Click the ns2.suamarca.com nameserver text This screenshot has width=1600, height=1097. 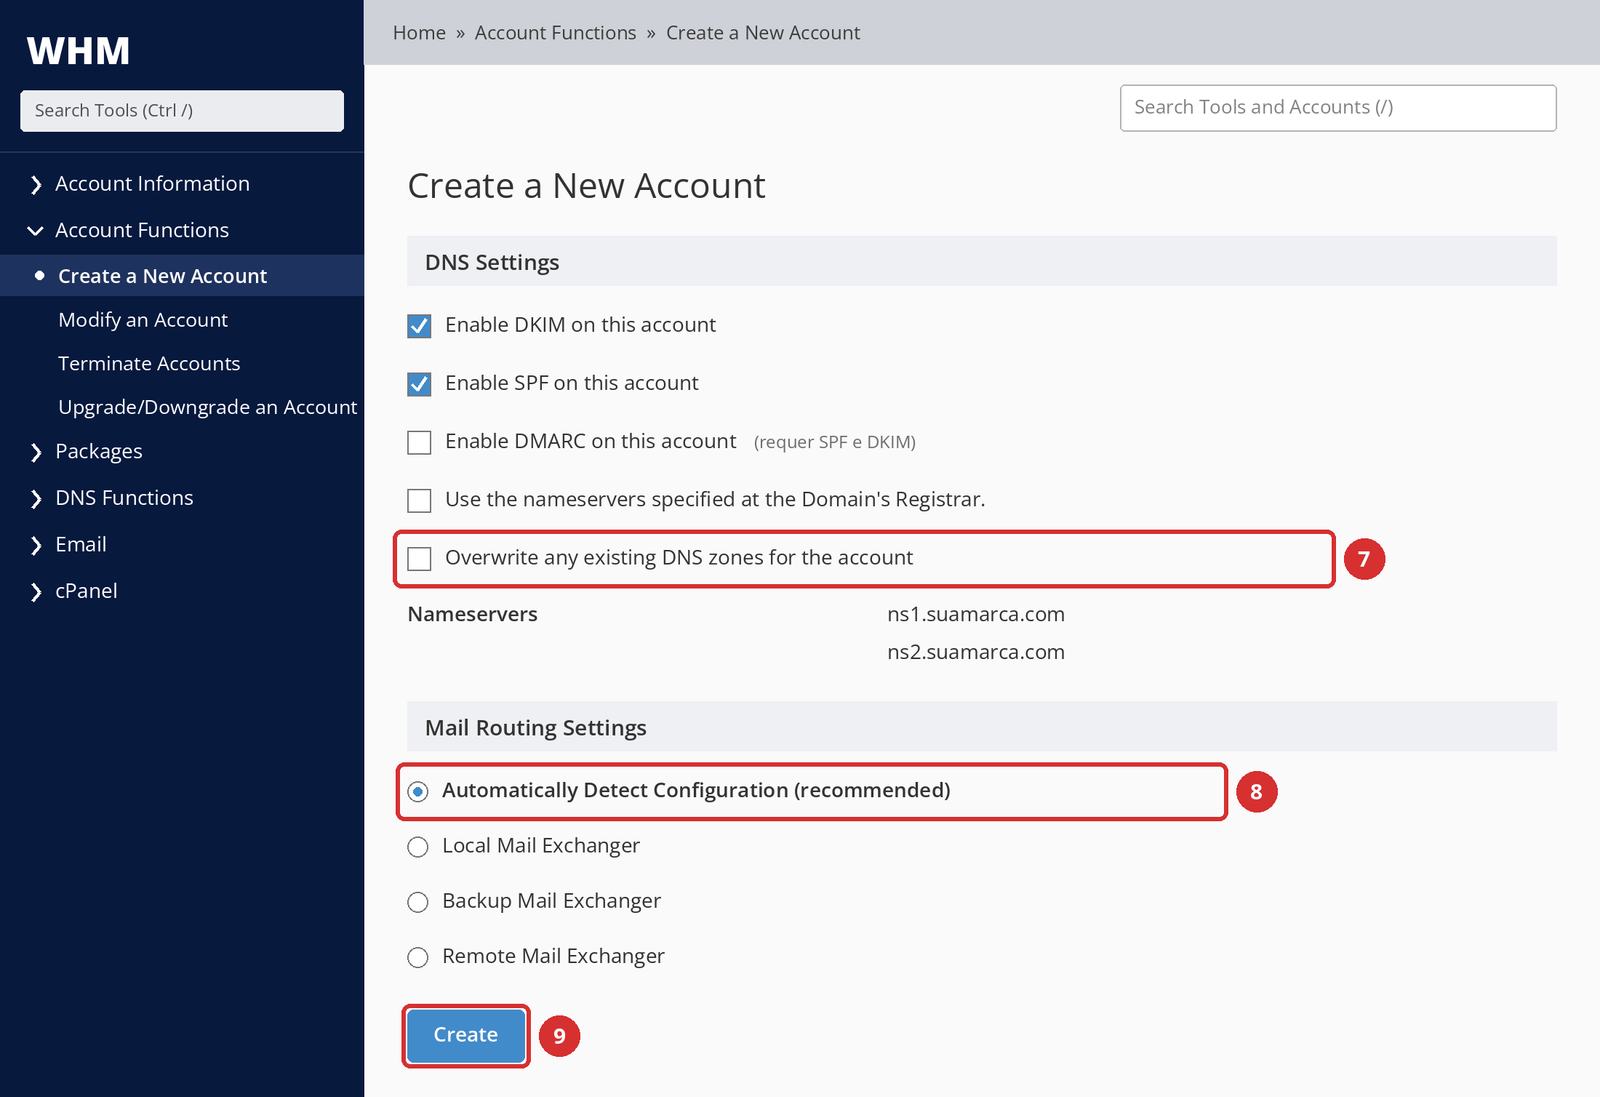click(976, 652)
